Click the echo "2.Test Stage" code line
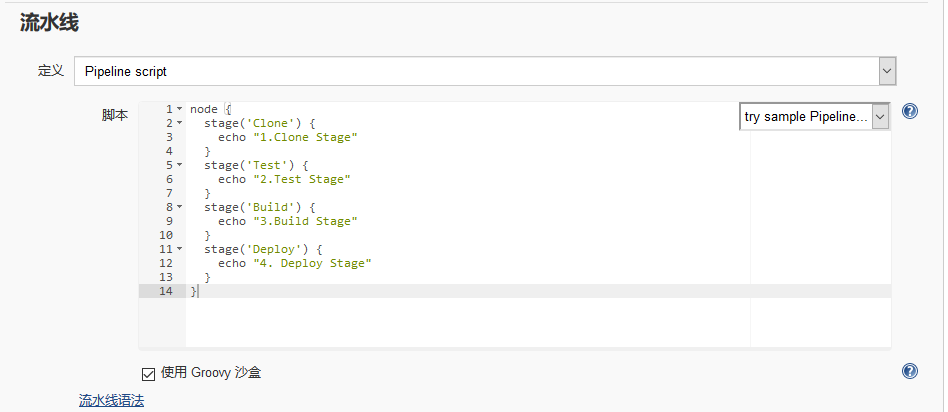Image resolution: width=948 pixels, height=412 pixels. 283,179
